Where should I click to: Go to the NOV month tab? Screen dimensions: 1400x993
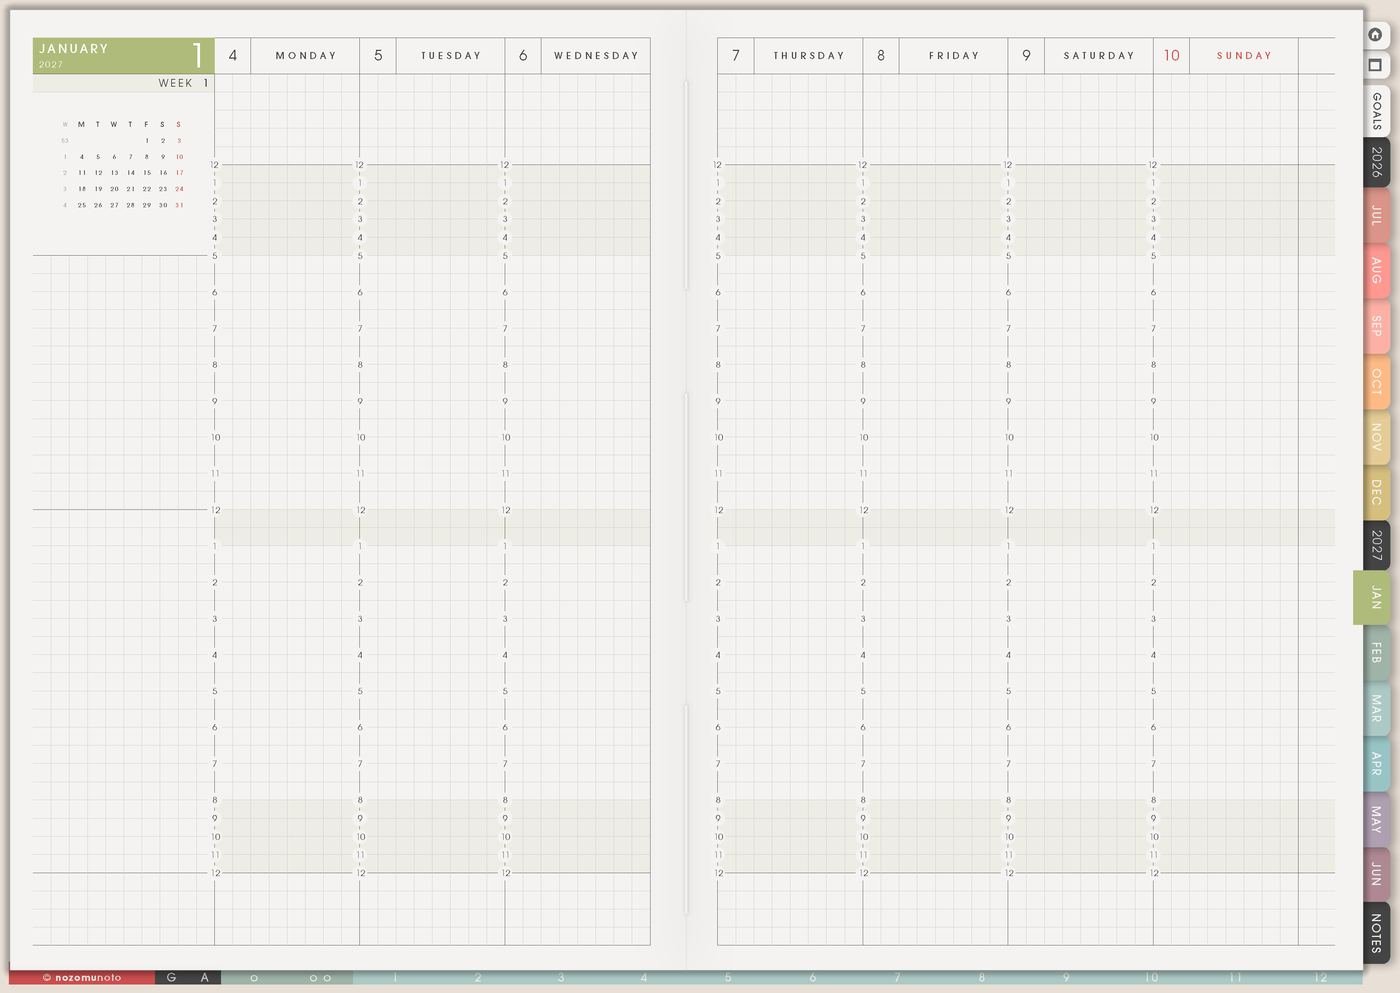(x=1376, y=436)
